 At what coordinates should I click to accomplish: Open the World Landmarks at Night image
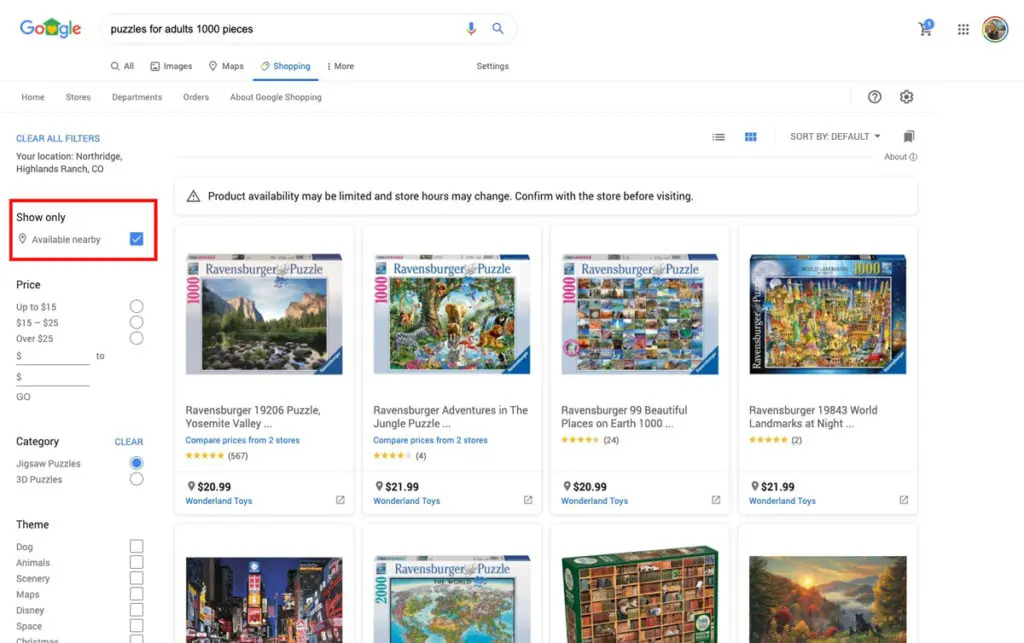pyautogui.click(x=827, y=314)
